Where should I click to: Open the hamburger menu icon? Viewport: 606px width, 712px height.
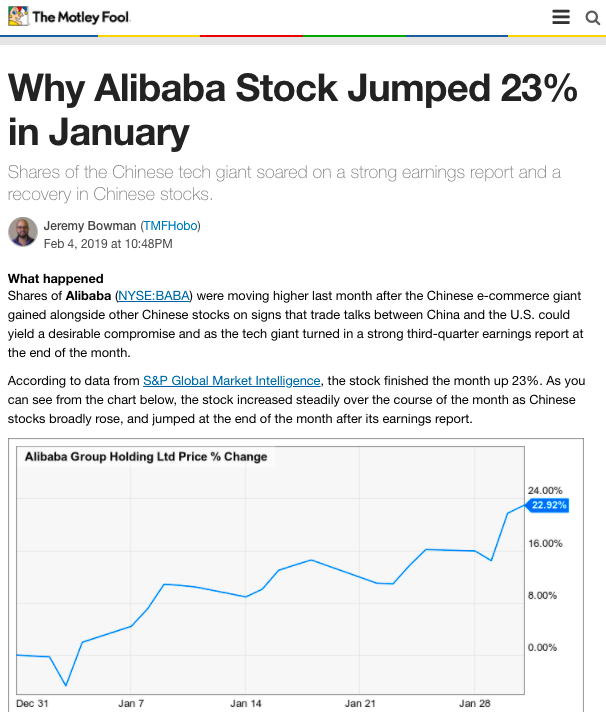point(561,17)
